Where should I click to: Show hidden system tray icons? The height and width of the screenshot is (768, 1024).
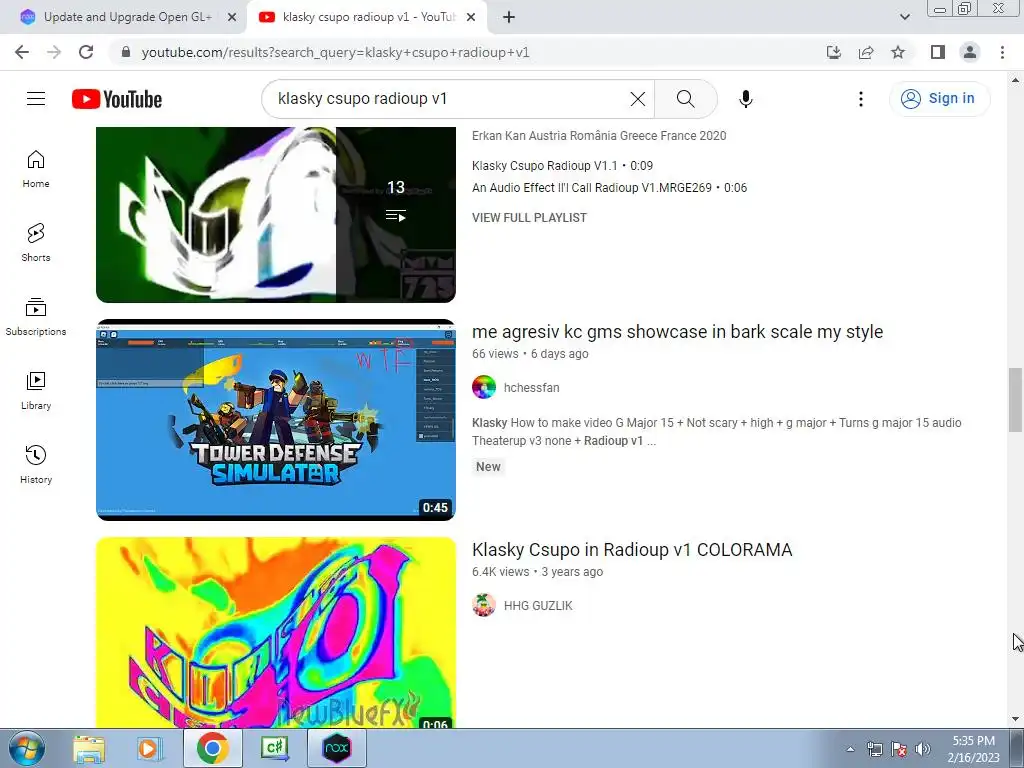[850, 750]
